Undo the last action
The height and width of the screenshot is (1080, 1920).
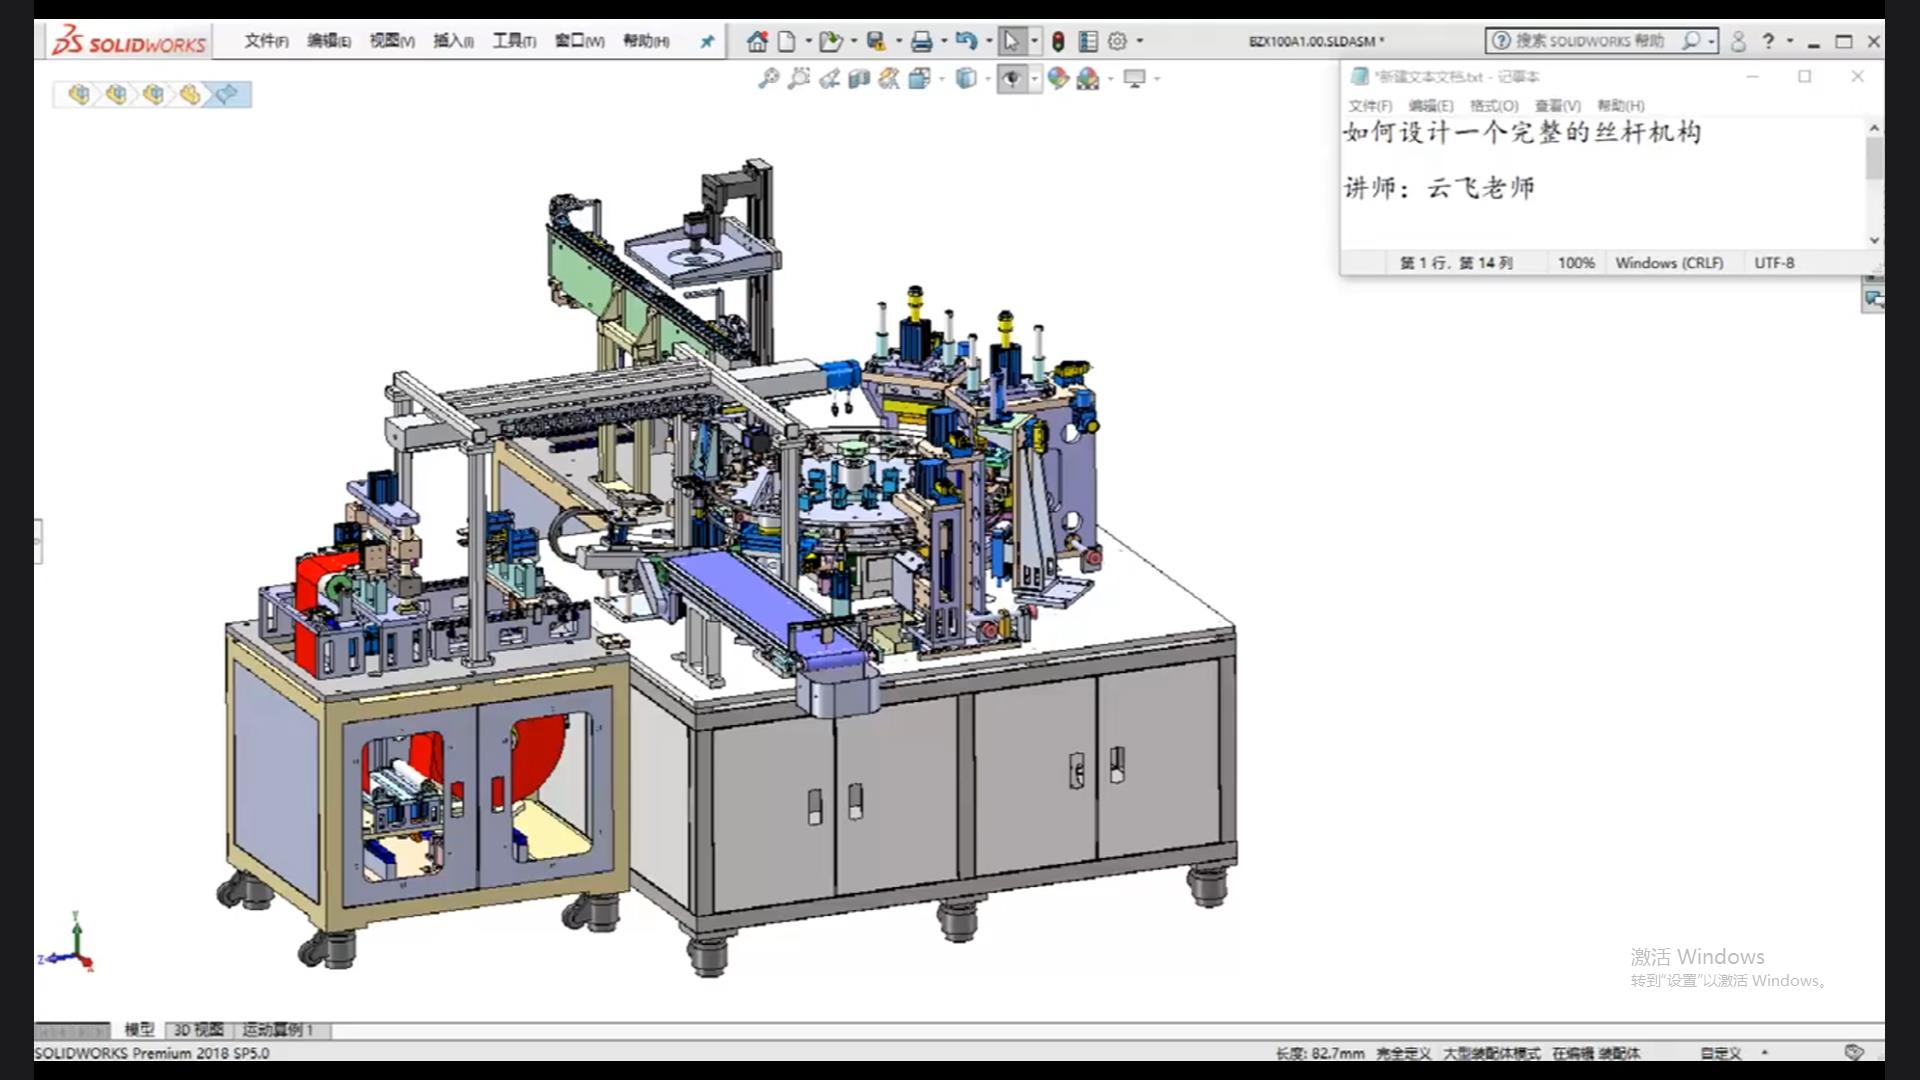point(966,41)
